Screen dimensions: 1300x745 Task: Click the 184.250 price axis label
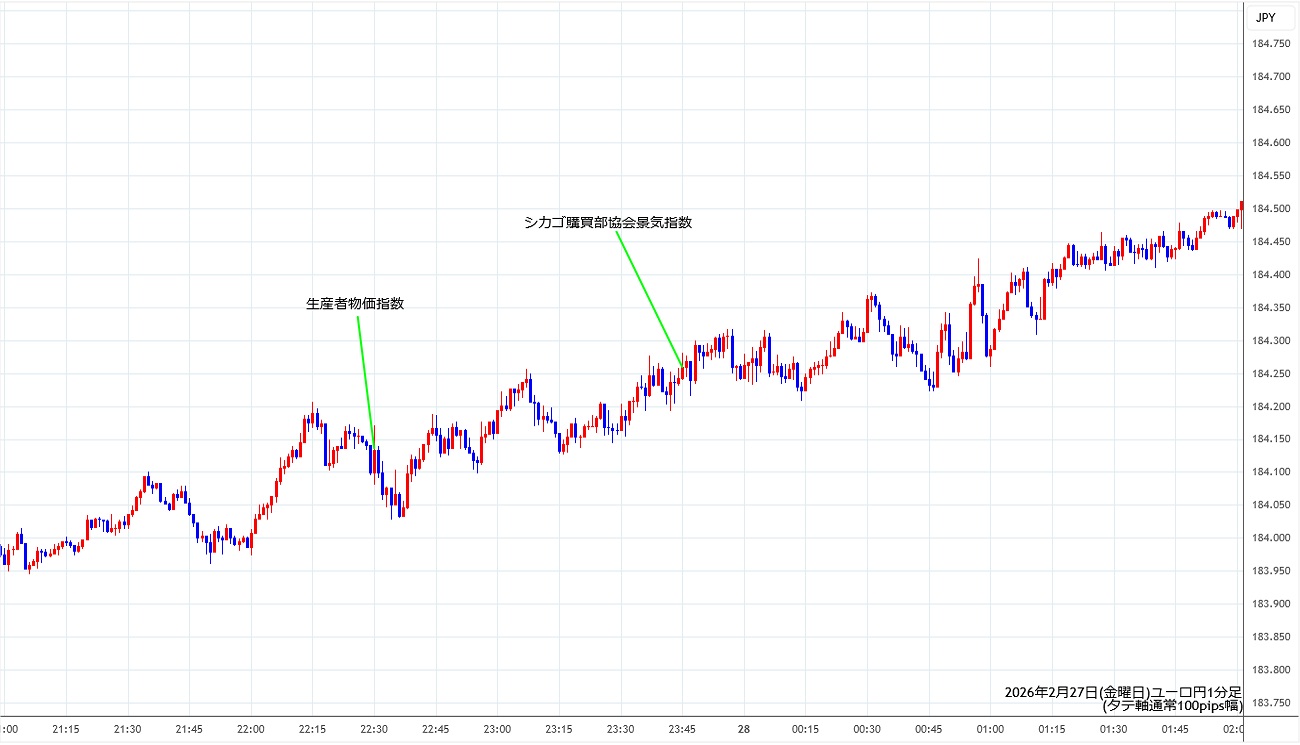point(1270,374)
